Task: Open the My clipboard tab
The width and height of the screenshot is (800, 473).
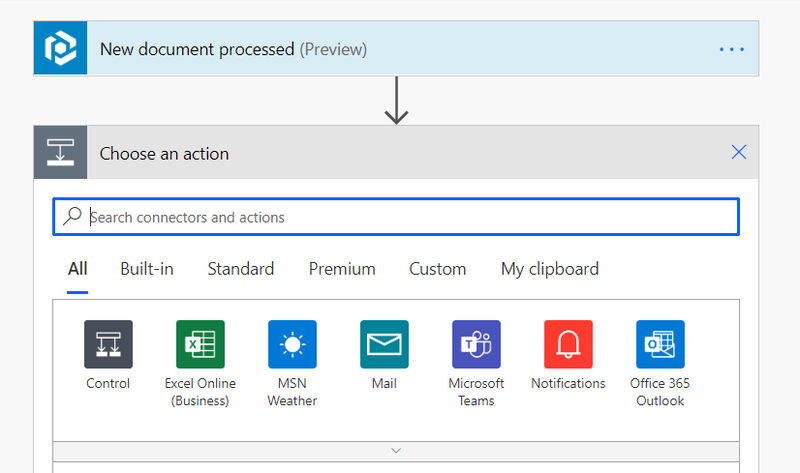Action: 550,269
